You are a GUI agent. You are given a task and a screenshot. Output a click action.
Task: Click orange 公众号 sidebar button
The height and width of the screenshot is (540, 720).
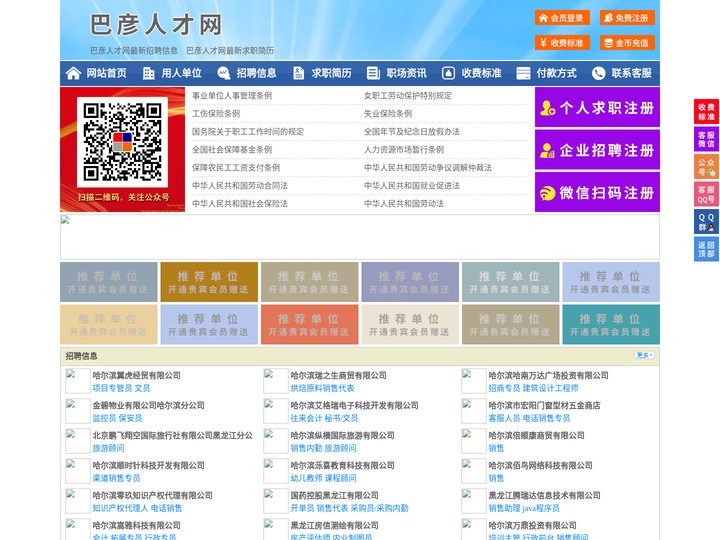pyautogui.click(x=706, y=167)
